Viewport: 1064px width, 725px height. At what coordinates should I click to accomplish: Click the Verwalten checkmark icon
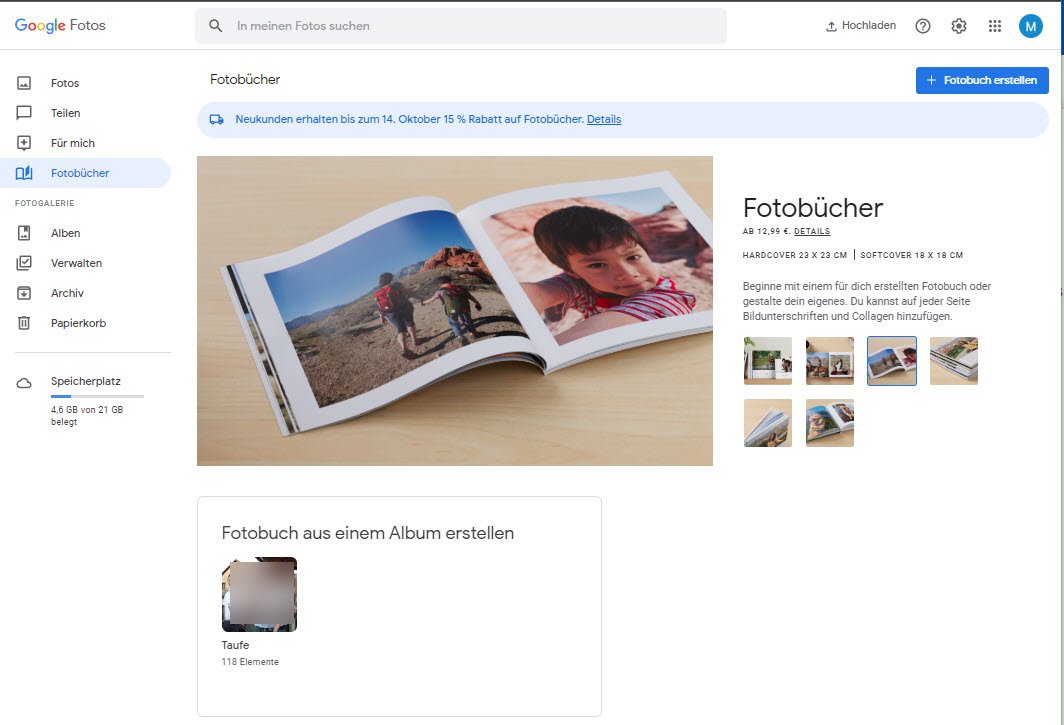tap(24, 263)
